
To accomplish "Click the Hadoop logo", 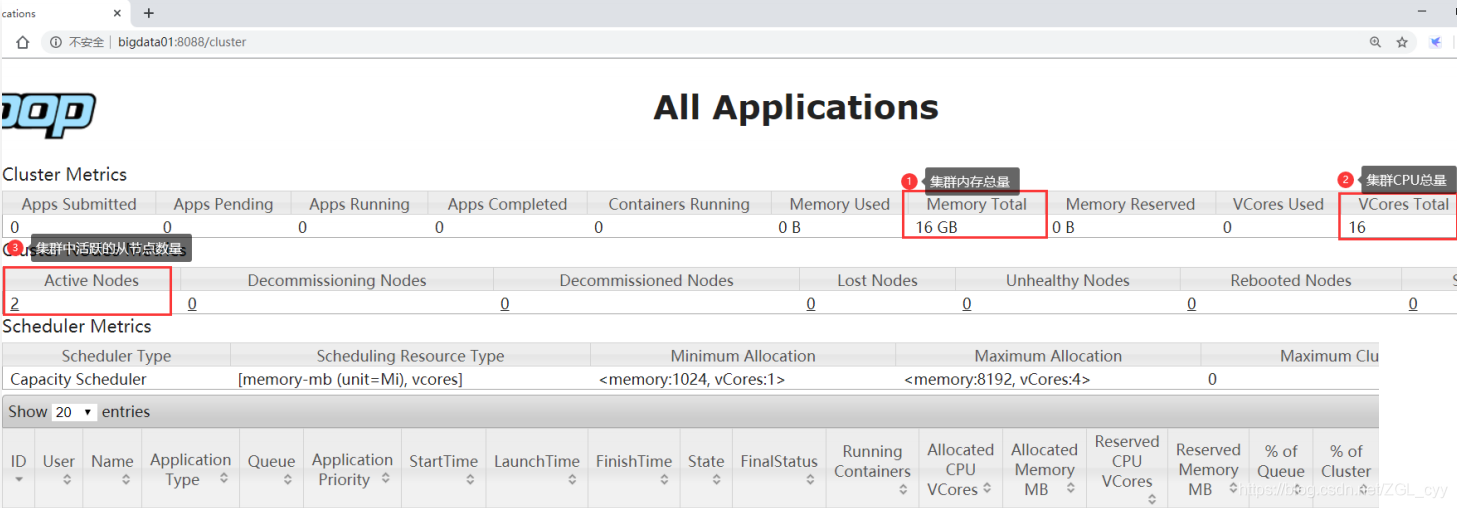I will click(x=48, y=113).
